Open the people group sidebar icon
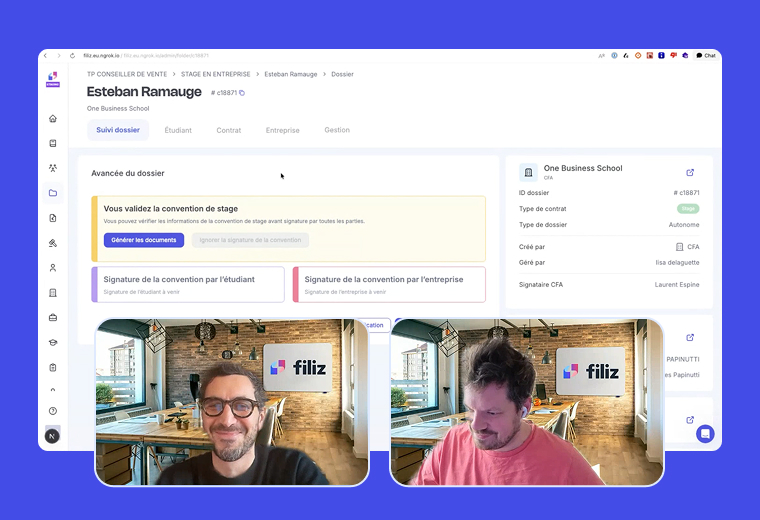760x520 pixels. point(53,168)
